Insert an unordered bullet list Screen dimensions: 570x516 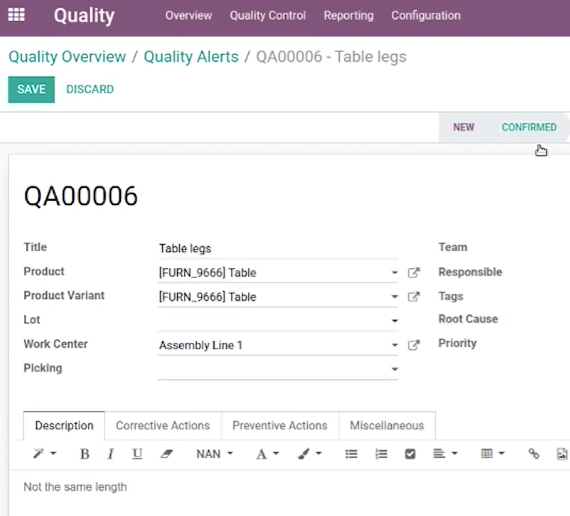(351, 454)
